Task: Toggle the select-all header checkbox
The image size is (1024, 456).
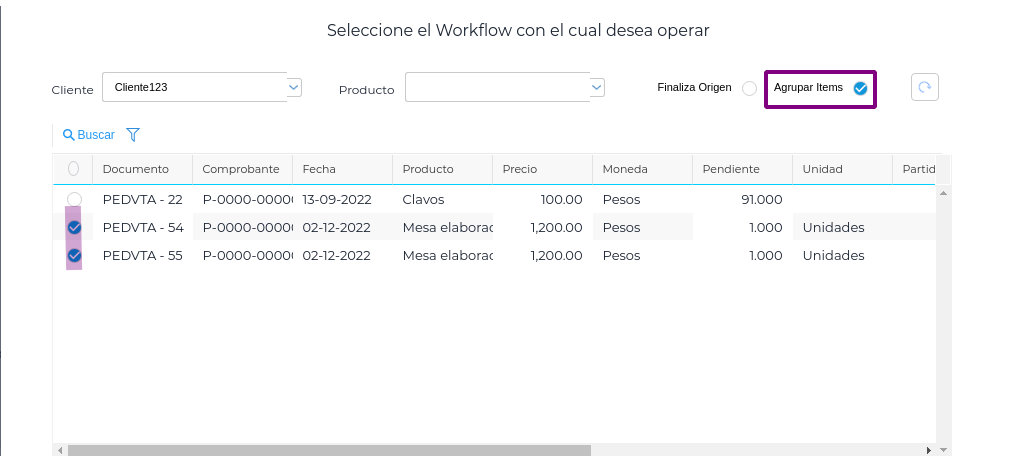Action: 73,169
